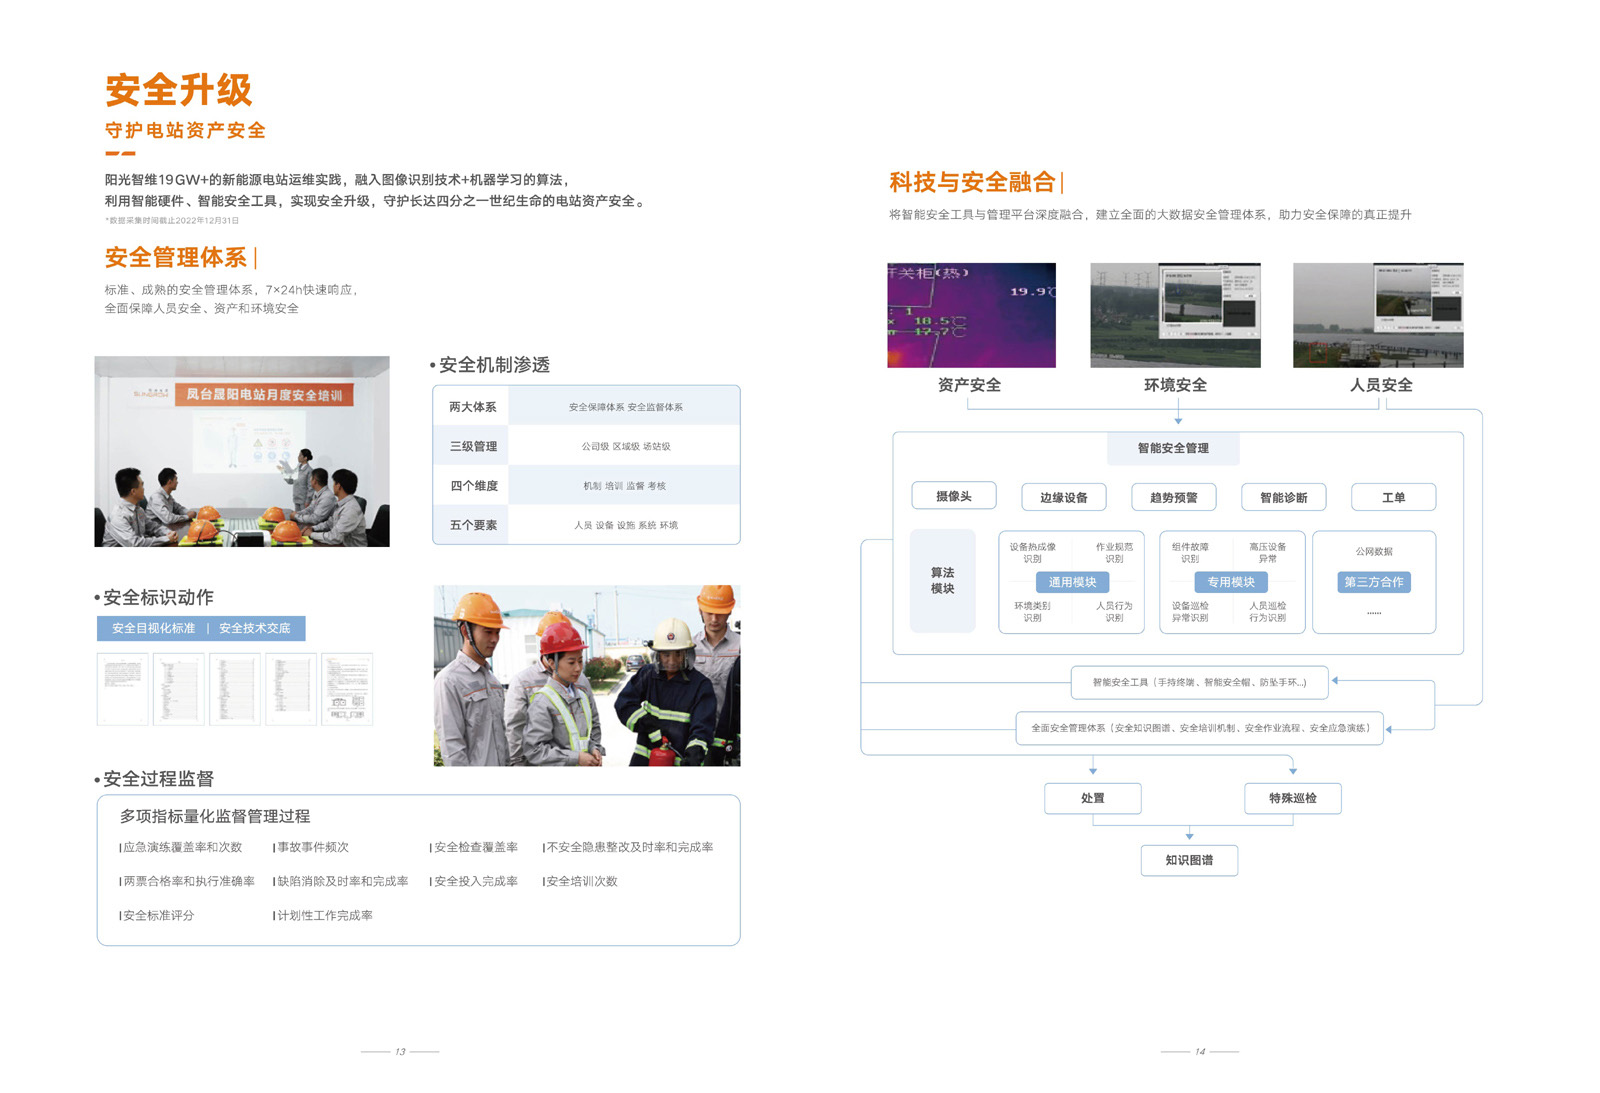Click the 专用模块 label
The height and width of the screenshot is (1093, 1600).
point(1231,582)
